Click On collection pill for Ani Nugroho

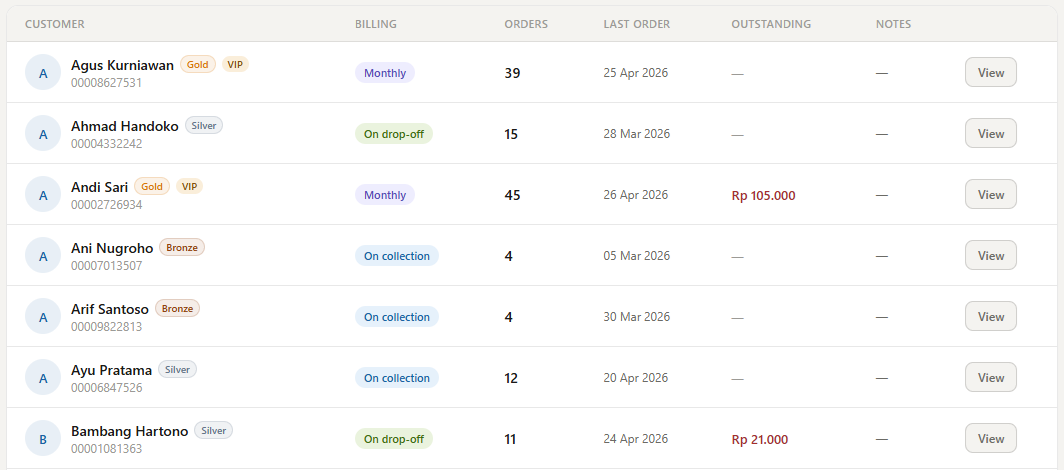point(397,256)
